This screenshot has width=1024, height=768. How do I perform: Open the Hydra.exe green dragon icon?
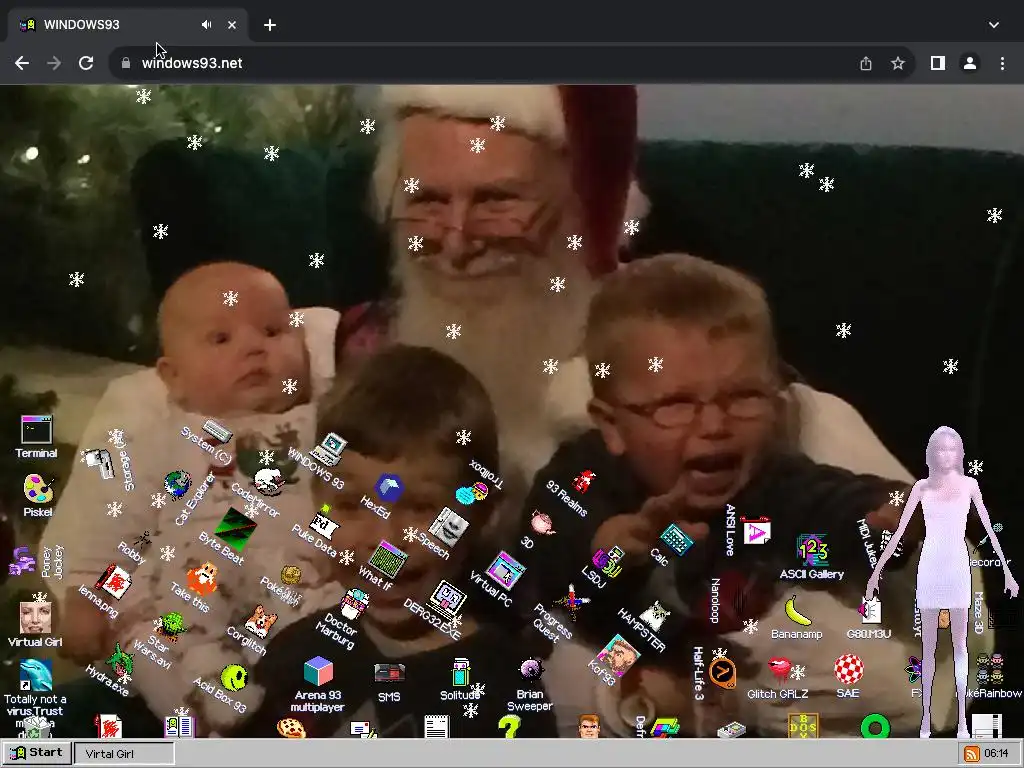[120, 661]
